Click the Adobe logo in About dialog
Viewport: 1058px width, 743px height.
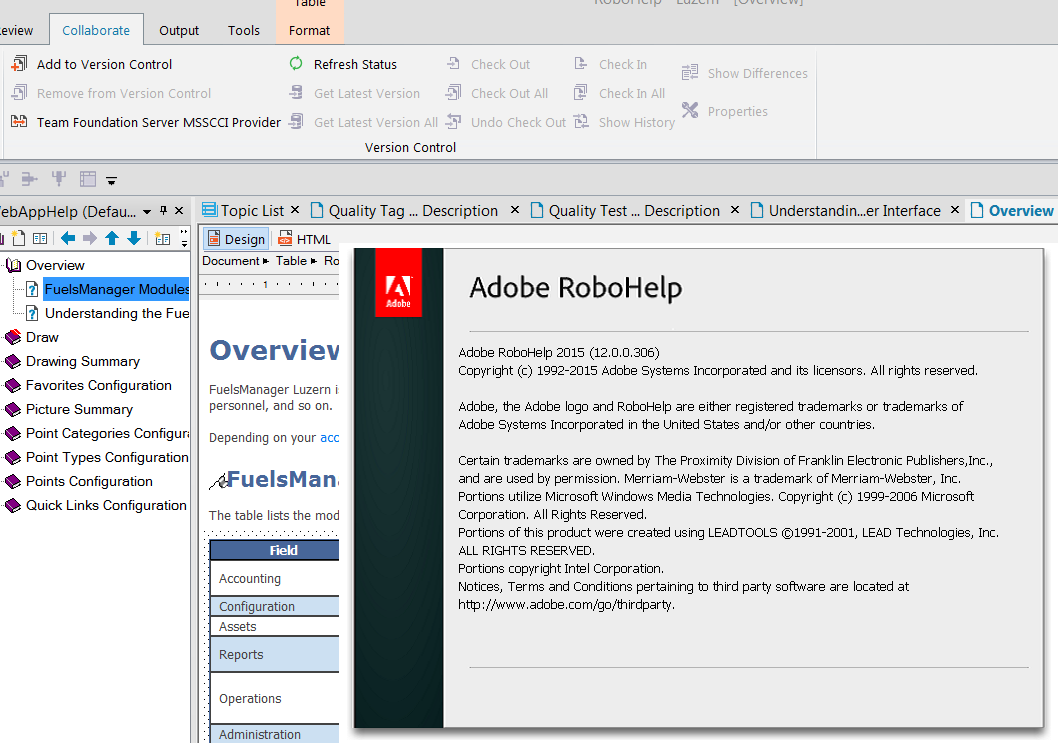[398, 283]
